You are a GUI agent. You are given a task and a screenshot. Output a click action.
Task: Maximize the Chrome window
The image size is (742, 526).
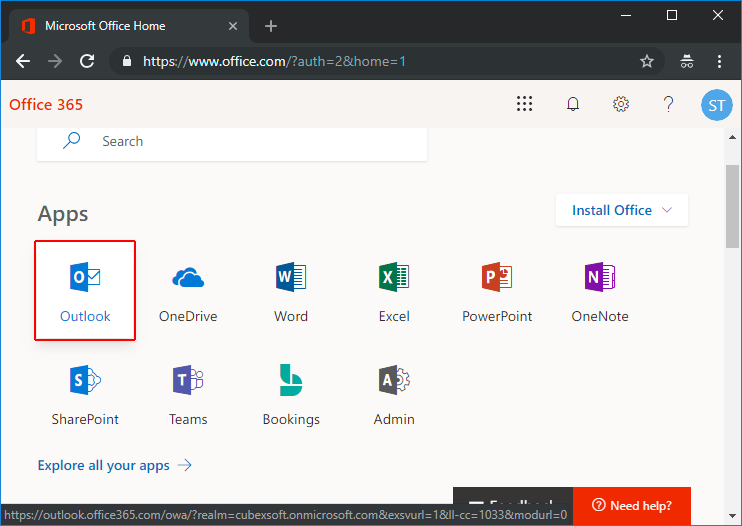point(671,15)
